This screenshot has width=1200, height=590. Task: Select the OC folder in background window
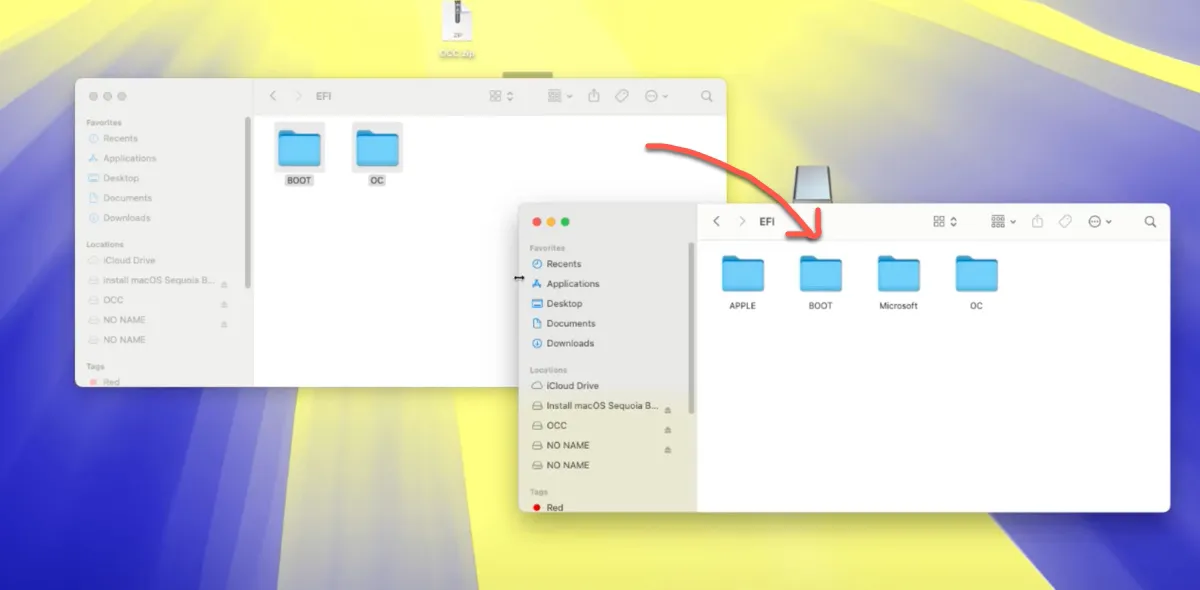(x=377, y=150)
